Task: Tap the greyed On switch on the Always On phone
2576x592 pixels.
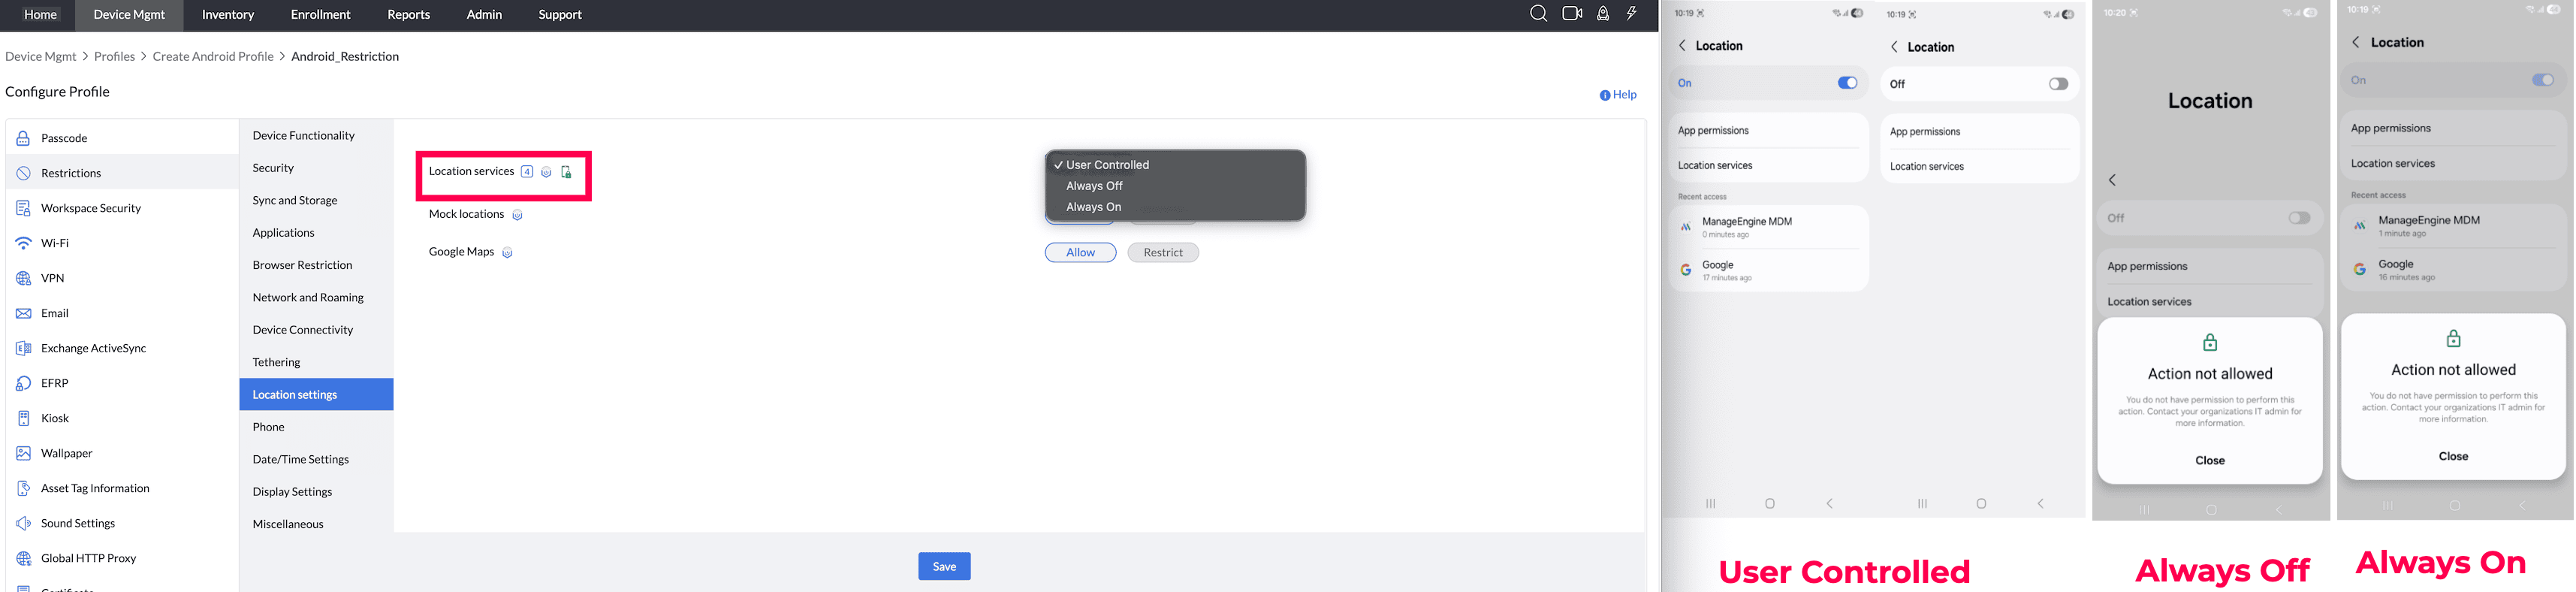Action: coord(2542,80)
